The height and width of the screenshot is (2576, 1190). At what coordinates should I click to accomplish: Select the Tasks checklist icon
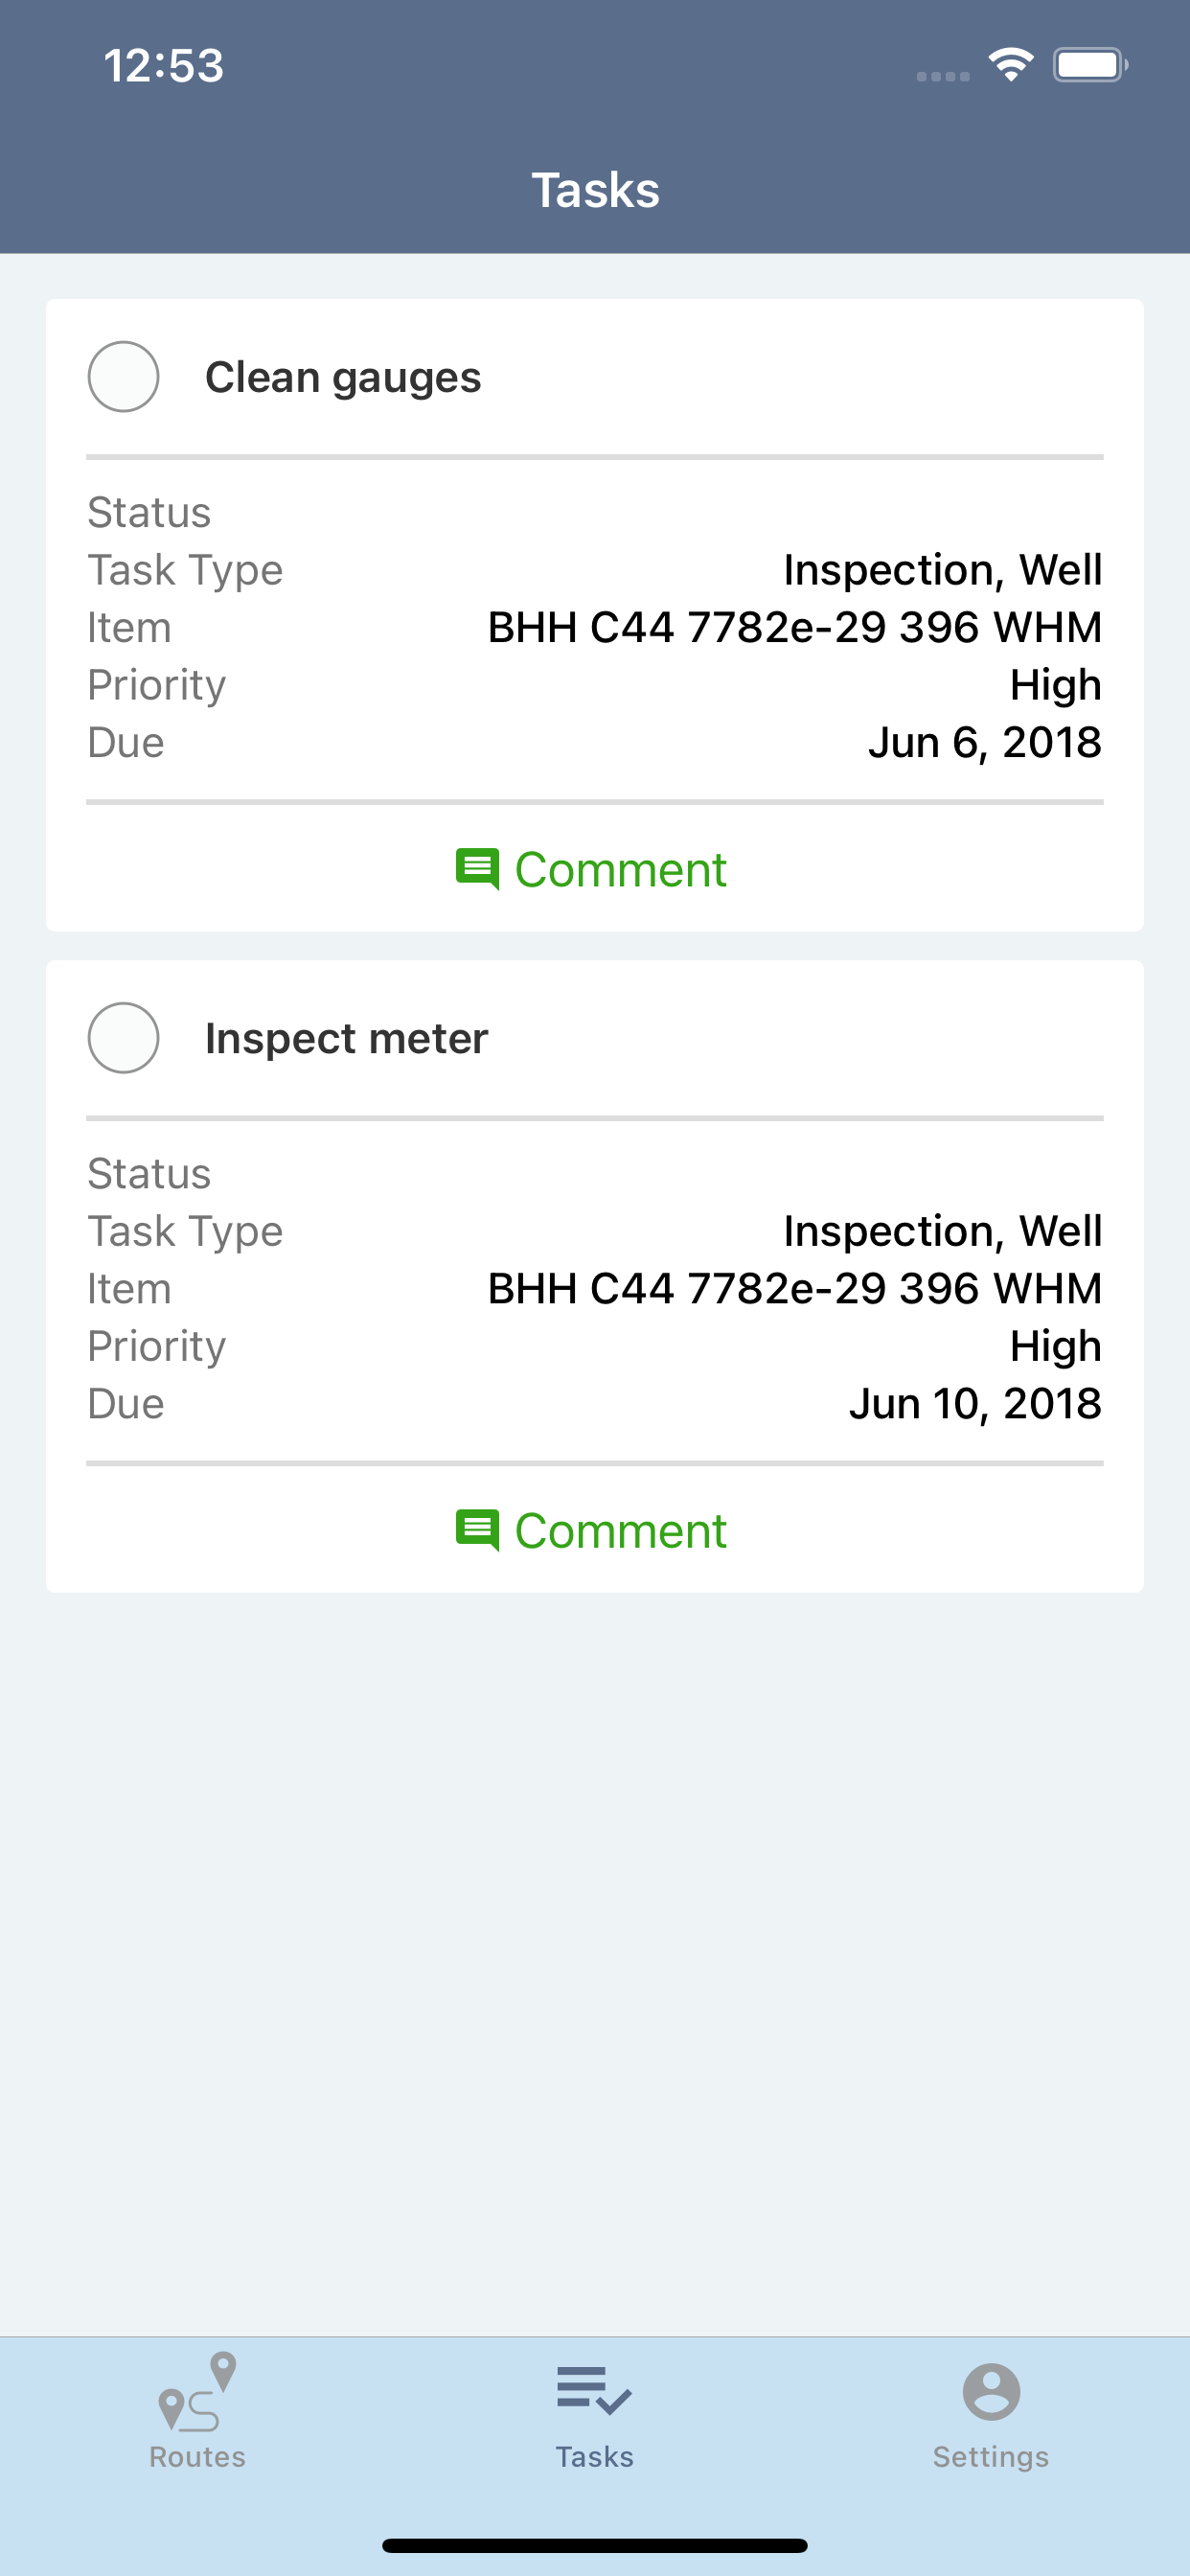pyautogui.click(x=594, y=2391)
